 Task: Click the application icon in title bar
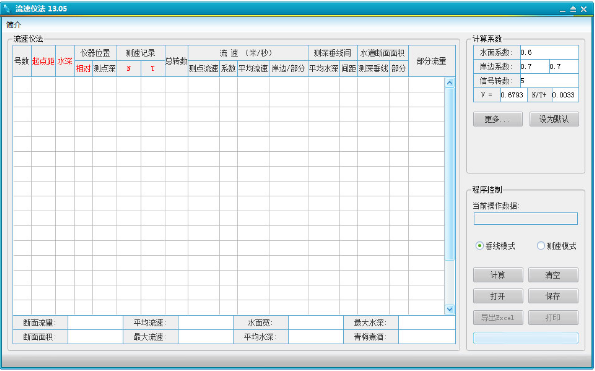click(x=6, y=8)
